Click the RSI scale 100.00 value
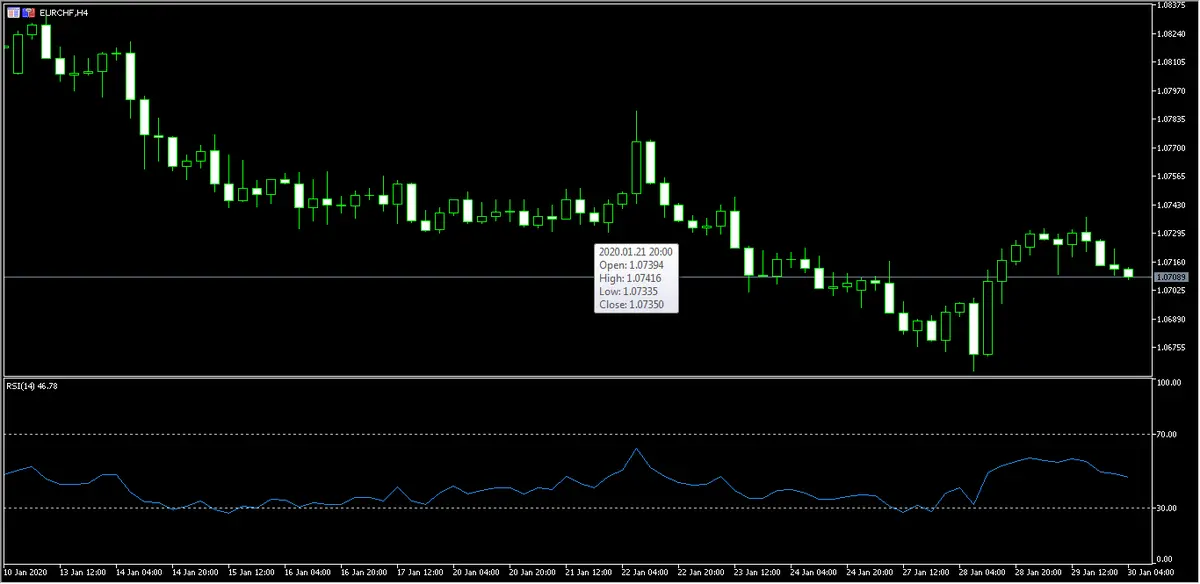 point(1169,383)
